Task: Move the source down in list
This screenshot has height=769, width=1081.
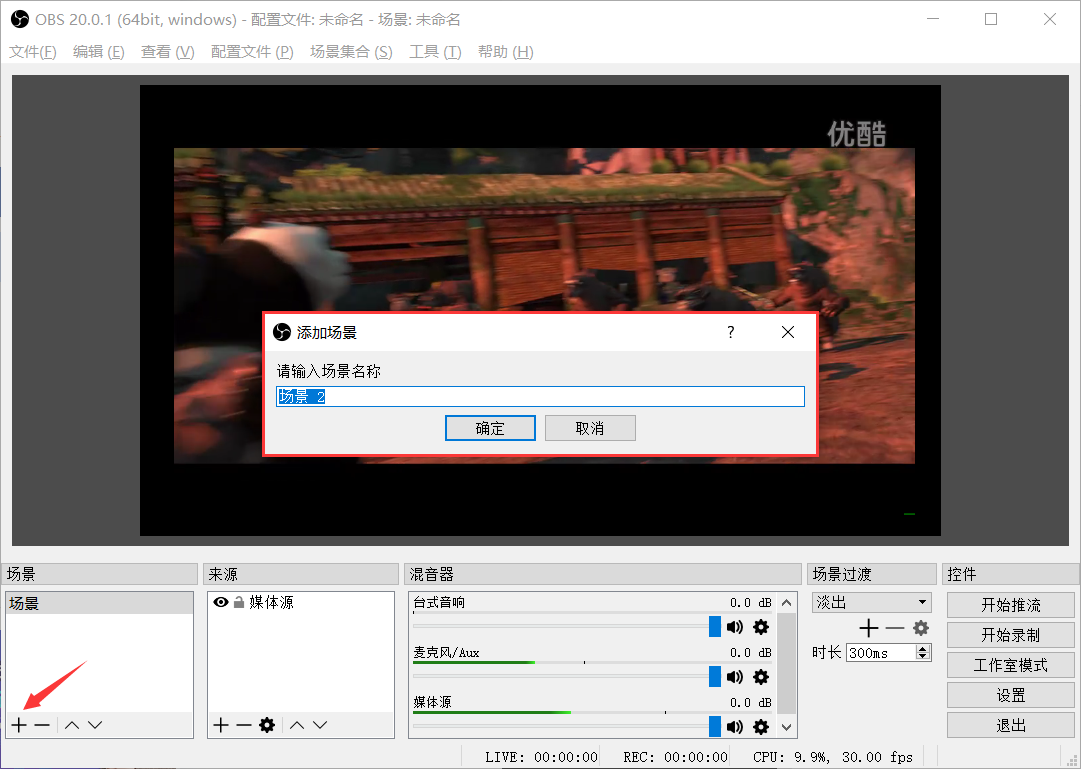Action: 320,725
